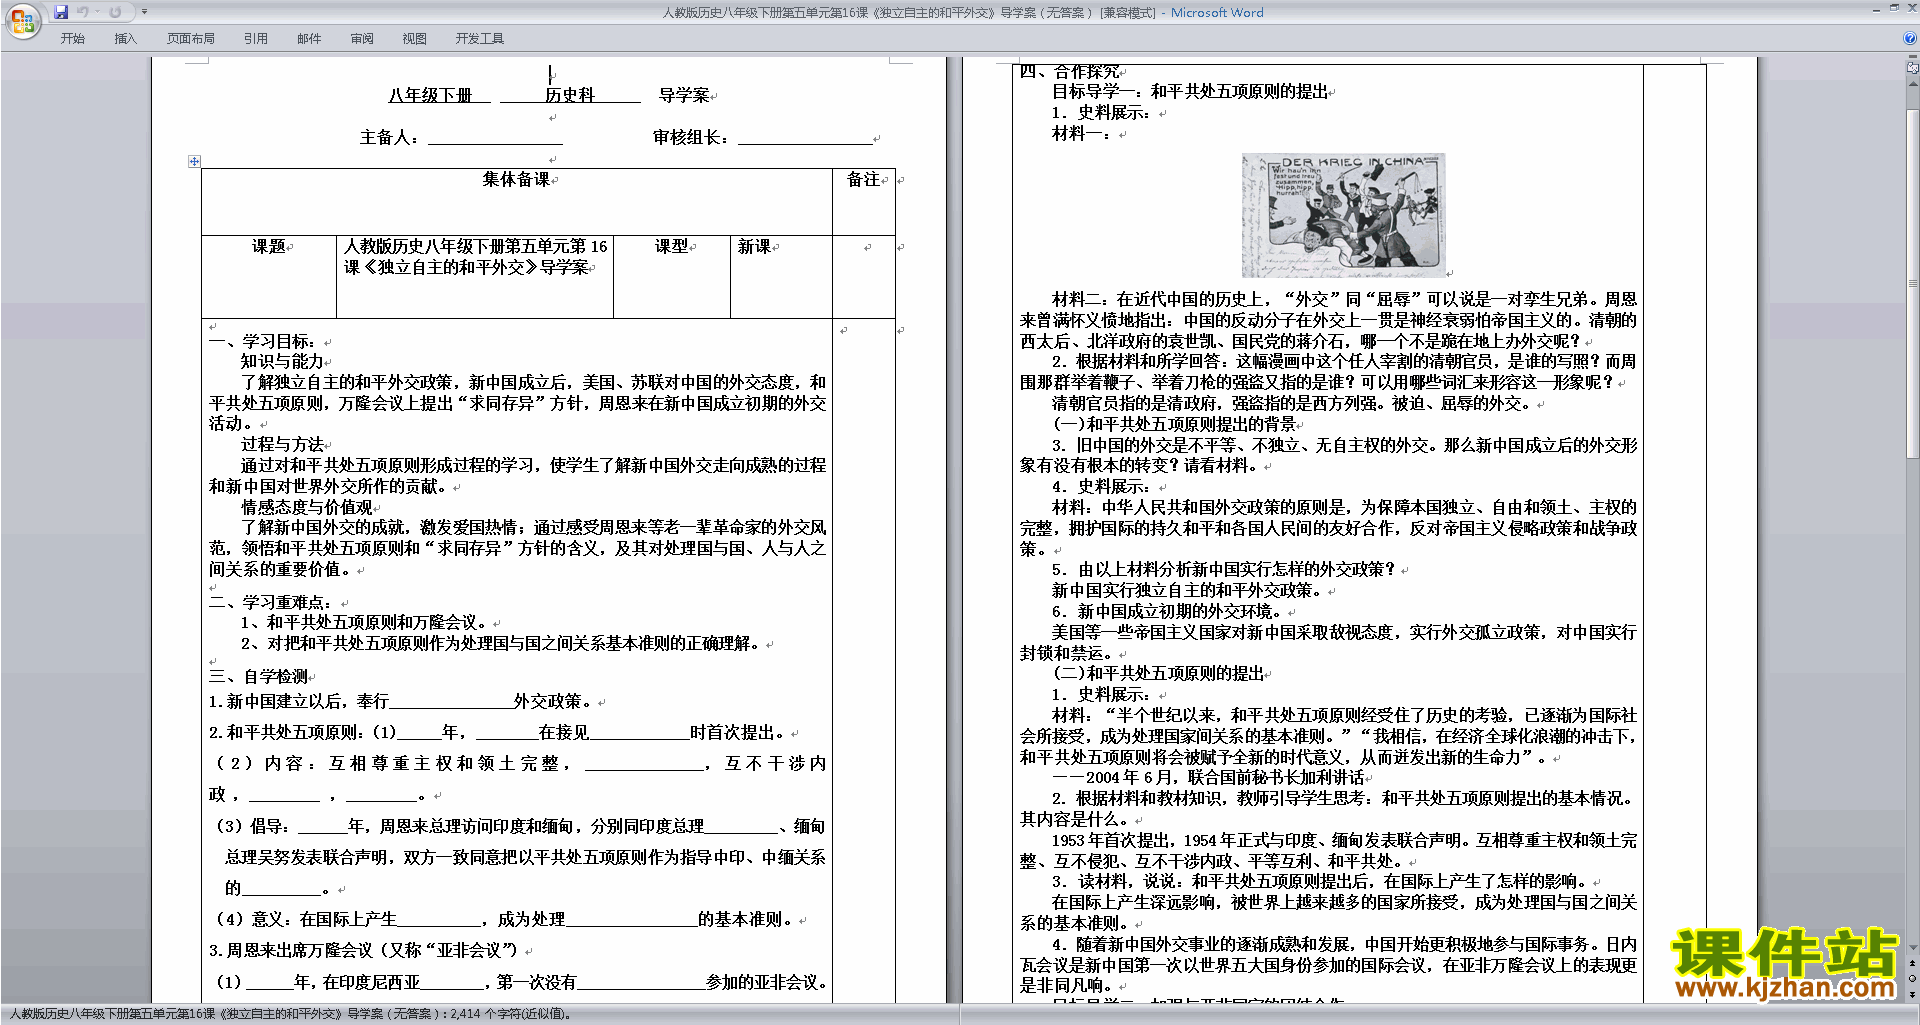Open Word Help blue question icon
1920x1025 pixels.
coord(1910,39)
